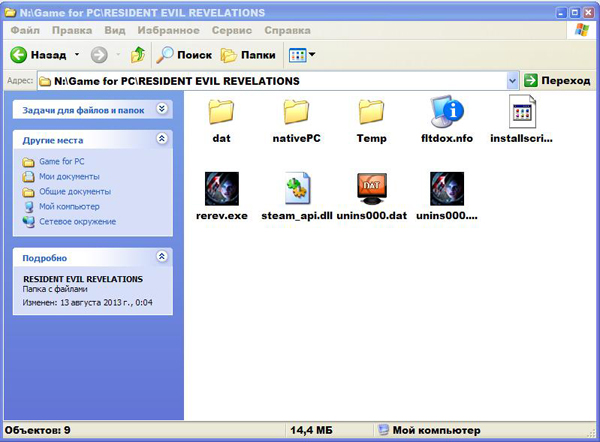Click the Windows flag logo in the menu bar
This screenshot has width=600, height=442.
click(582, 30)
